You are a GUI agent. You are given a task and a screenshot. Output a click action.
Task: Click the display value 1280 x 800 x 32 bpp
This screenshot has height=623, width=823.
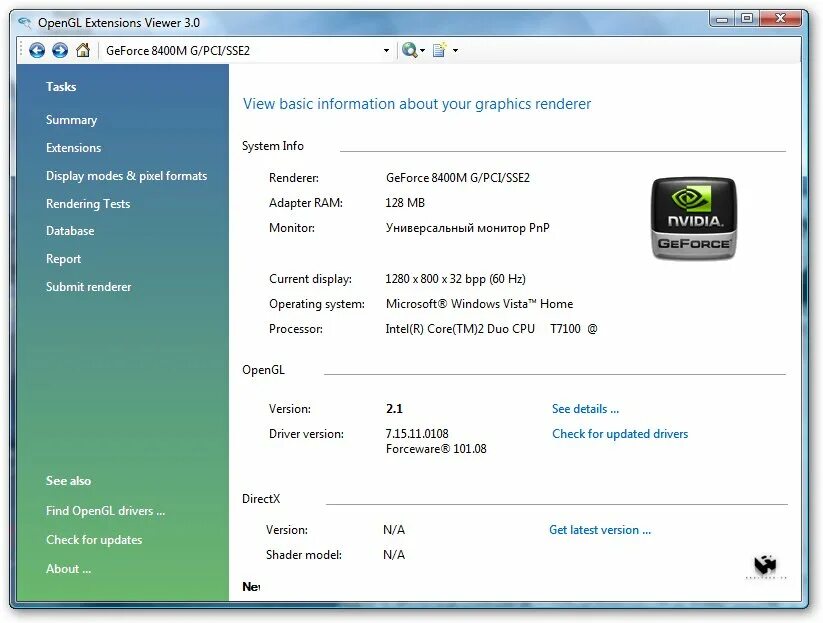pos(455,279)
